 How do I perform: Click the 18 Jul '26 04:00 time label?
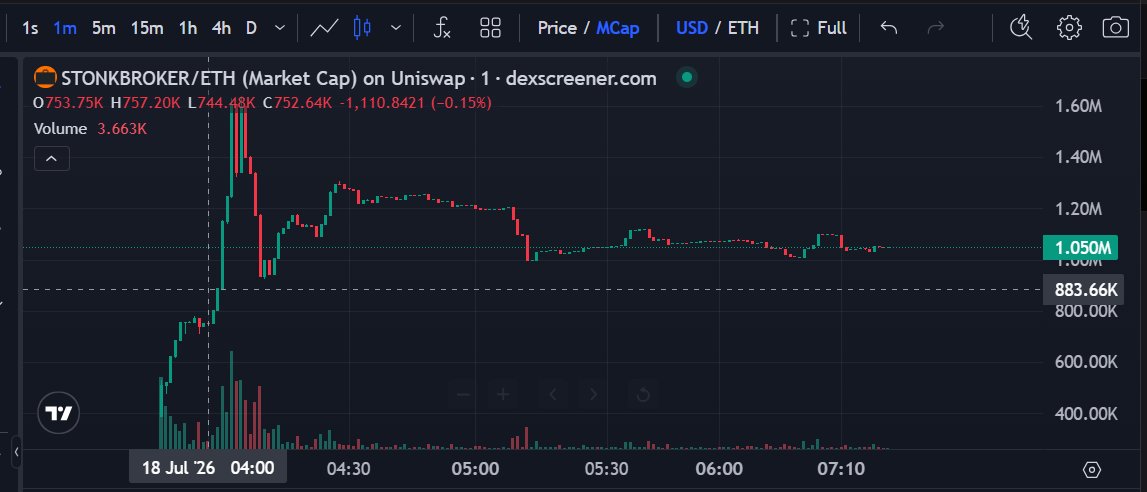208,468
